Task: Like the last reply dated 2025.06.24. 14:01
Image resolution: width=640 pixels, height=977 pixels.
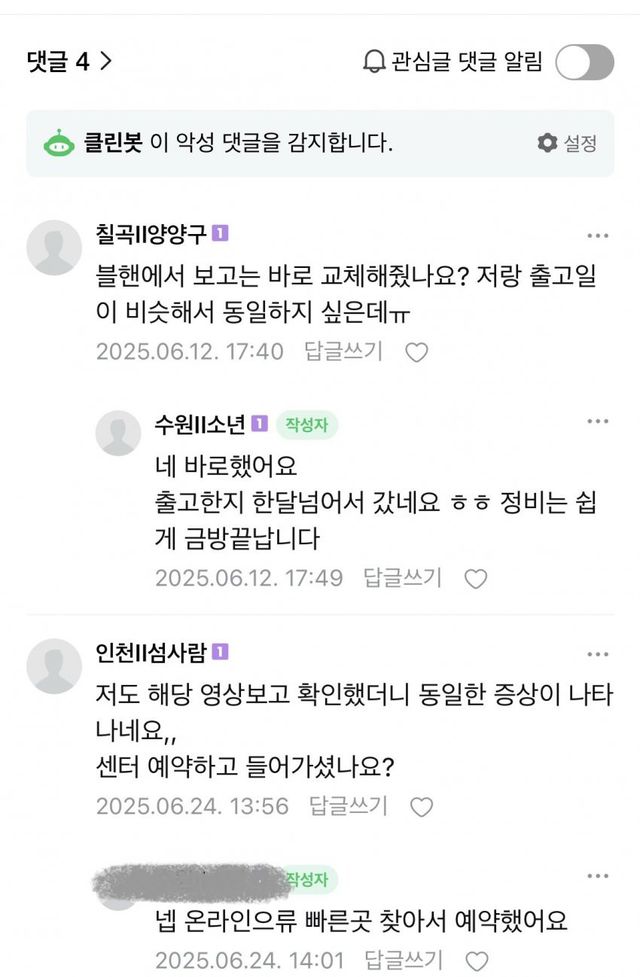Action: pos(477,960)
